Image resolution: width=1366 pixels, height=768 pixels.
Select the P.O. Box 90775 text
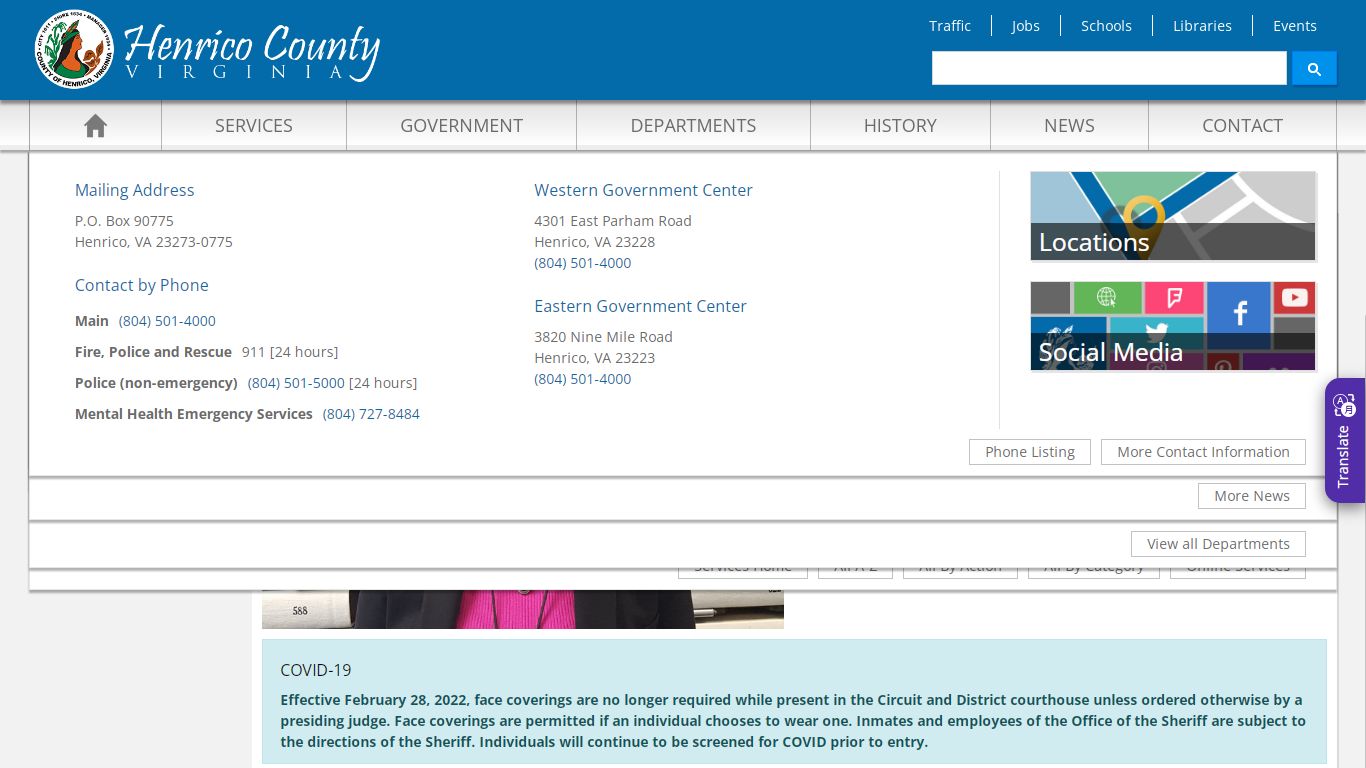124,221
